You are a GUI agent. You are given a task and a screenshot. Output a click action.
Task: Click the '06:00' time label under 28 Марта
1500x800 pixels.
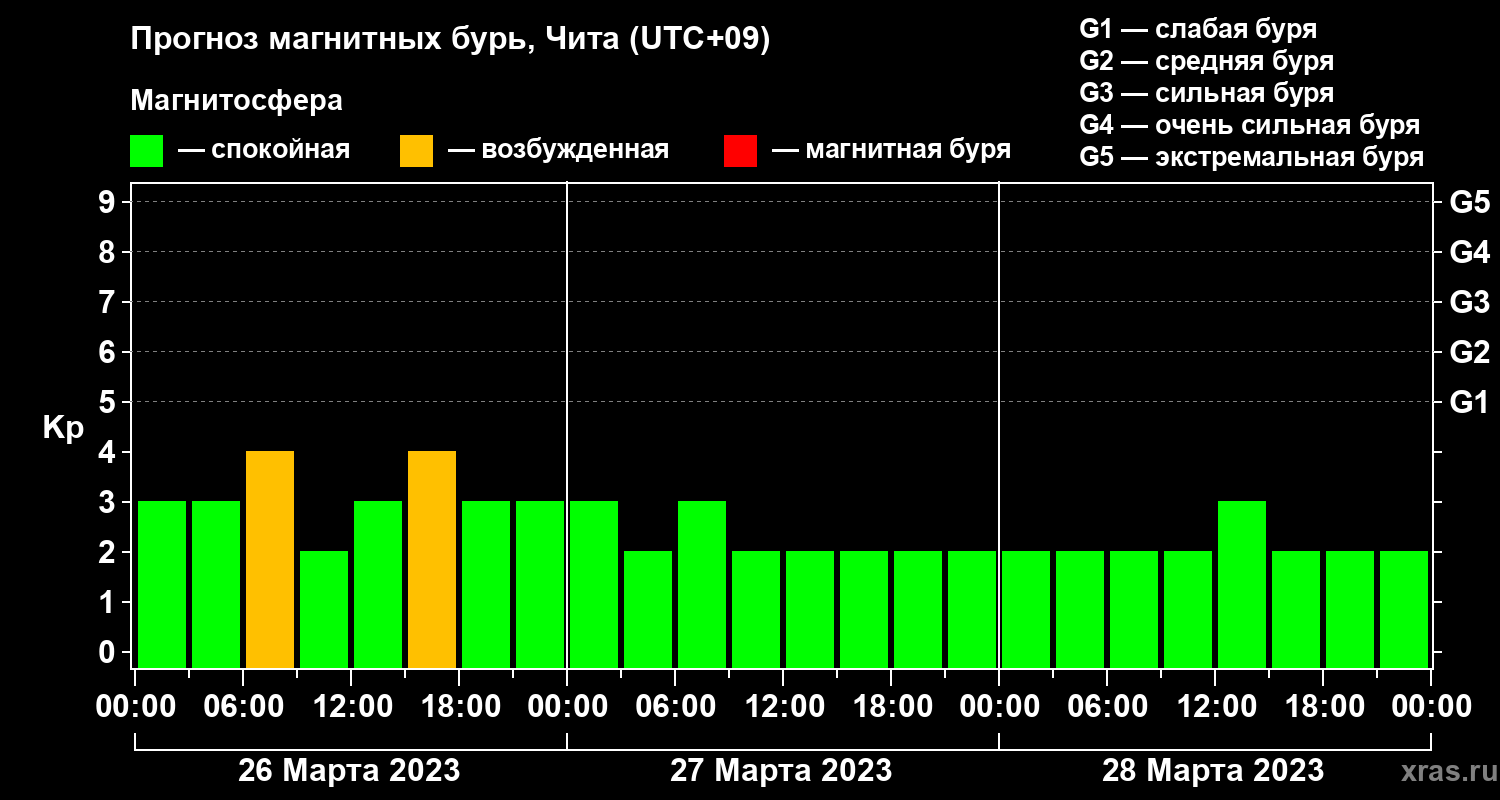click(x=1107, y=707)
